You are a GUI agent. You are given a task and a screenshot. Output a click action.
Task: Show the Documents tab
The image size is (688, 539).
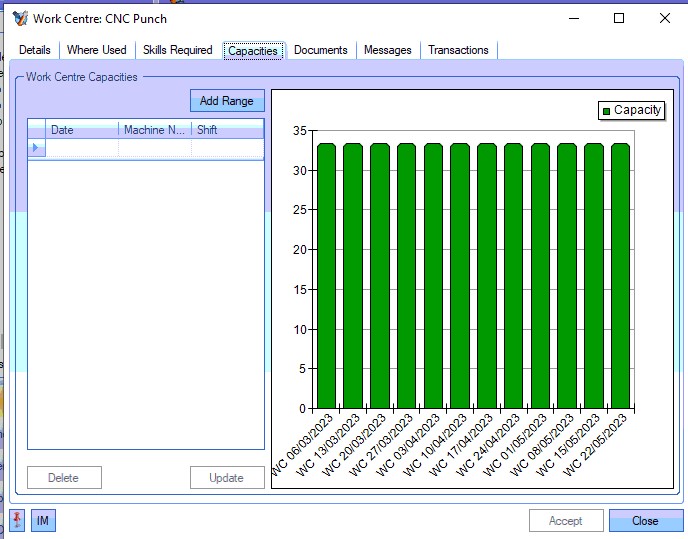click(x=320, y=50)
